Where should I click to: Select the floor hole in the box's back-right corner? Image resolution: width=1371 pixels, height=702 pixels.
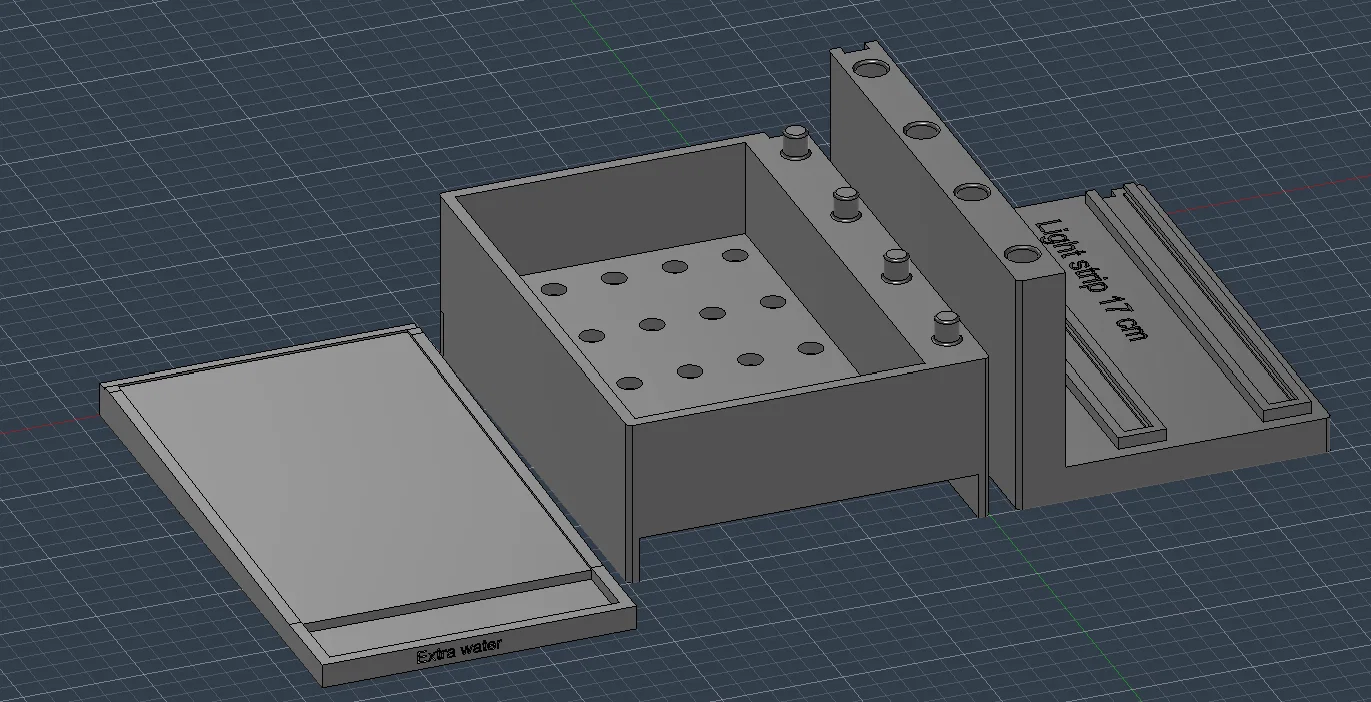point(737,256)
